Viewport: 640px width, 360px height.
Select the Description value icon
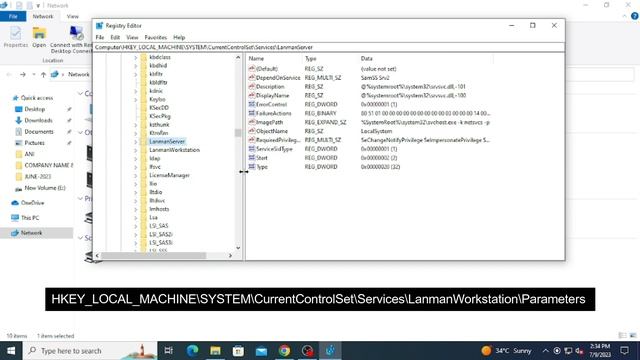[252, 87]
